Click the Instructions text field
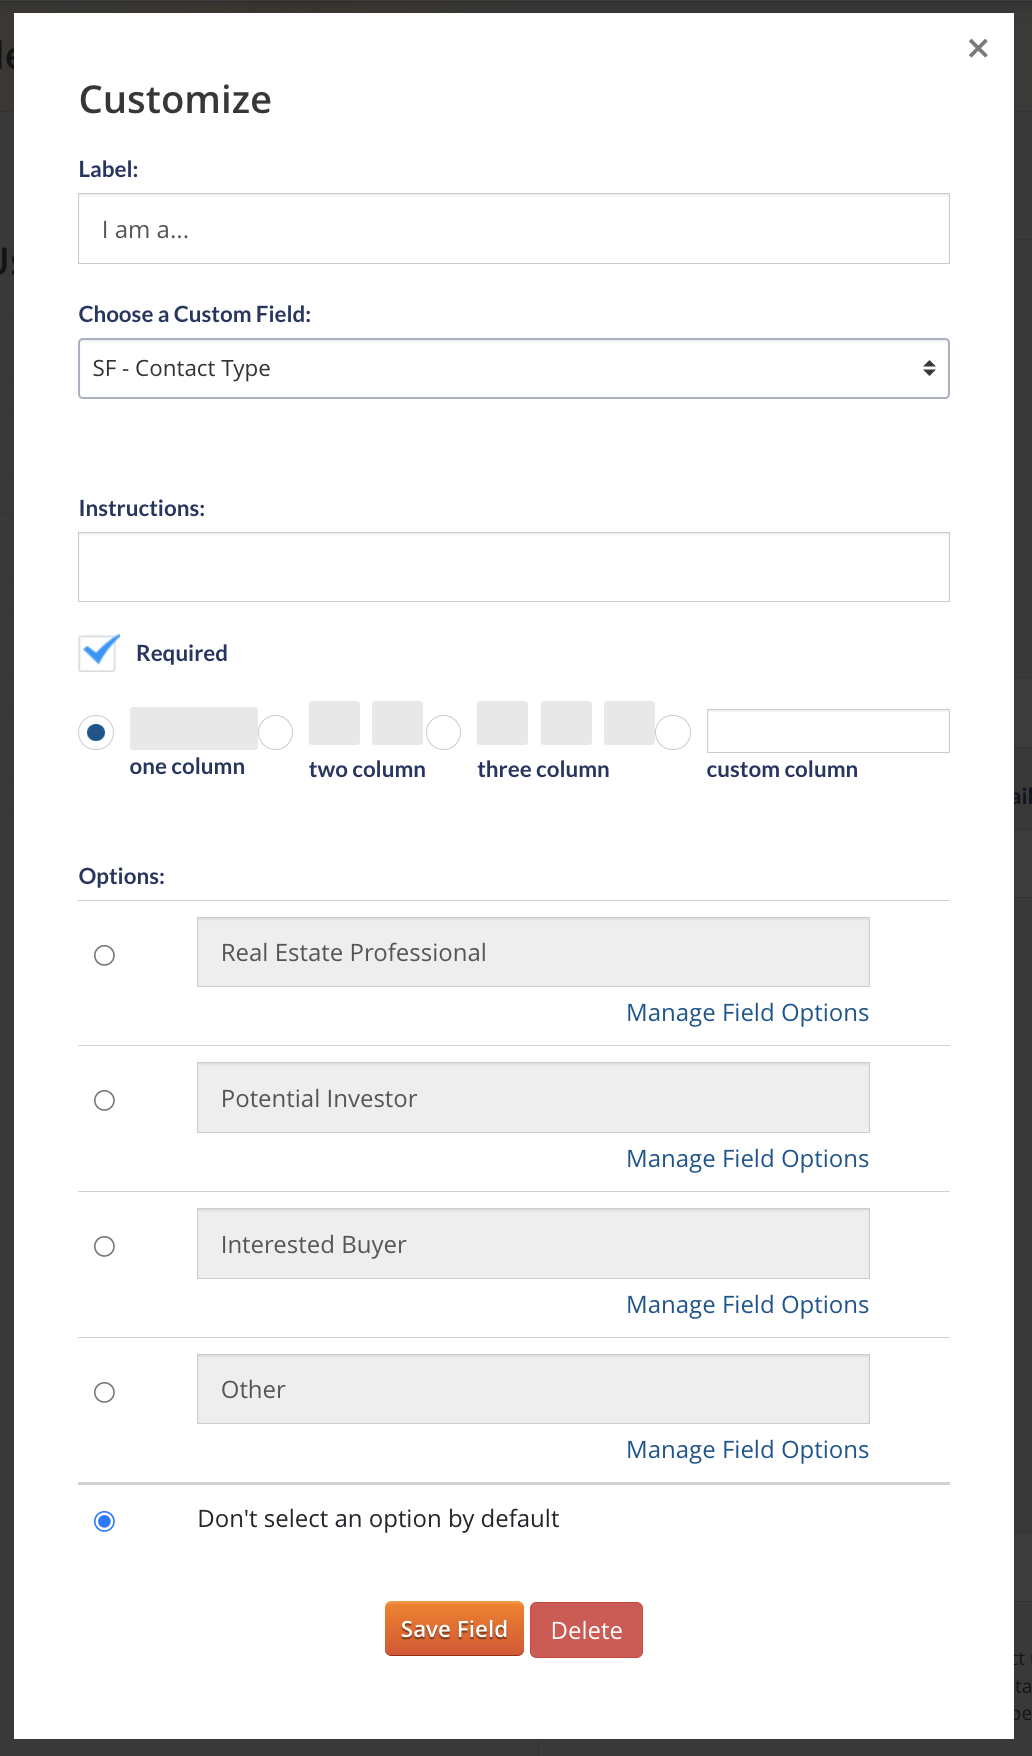The width and height of the screenshot is (1032, 1756). pos(514,567)
